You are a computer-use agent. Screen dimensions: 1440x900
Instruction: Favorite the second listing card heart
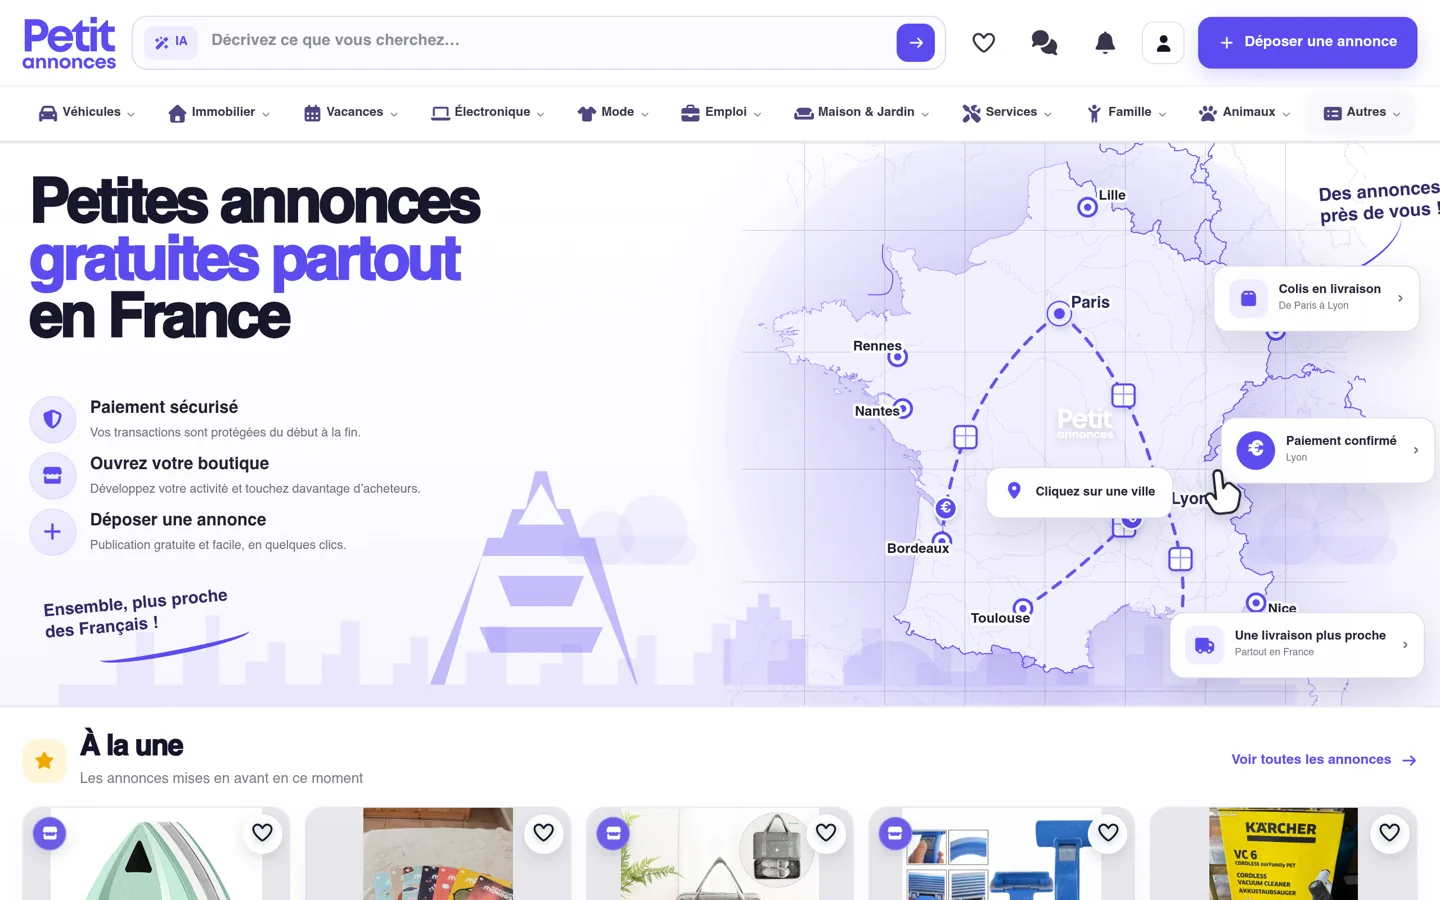(544, 832)
